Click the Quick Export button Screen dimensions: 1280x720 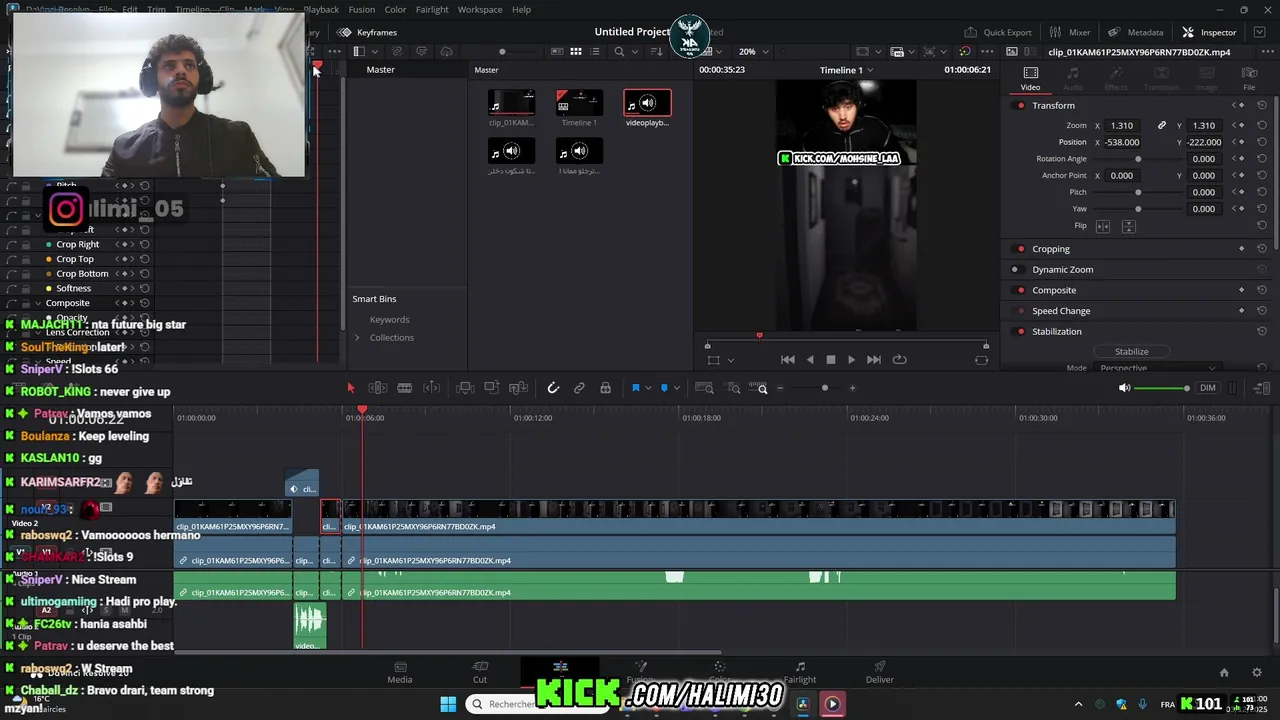[997, 32]
